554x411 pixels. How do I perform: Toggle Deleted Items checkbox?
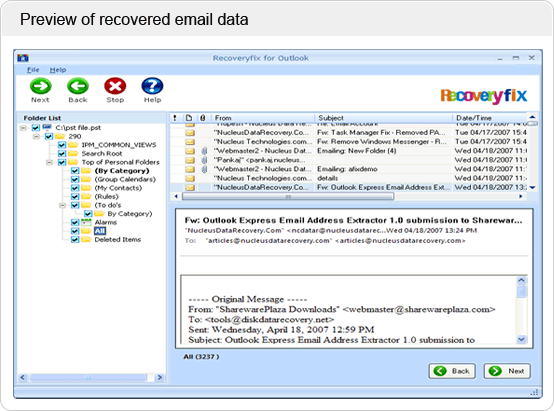75,240
